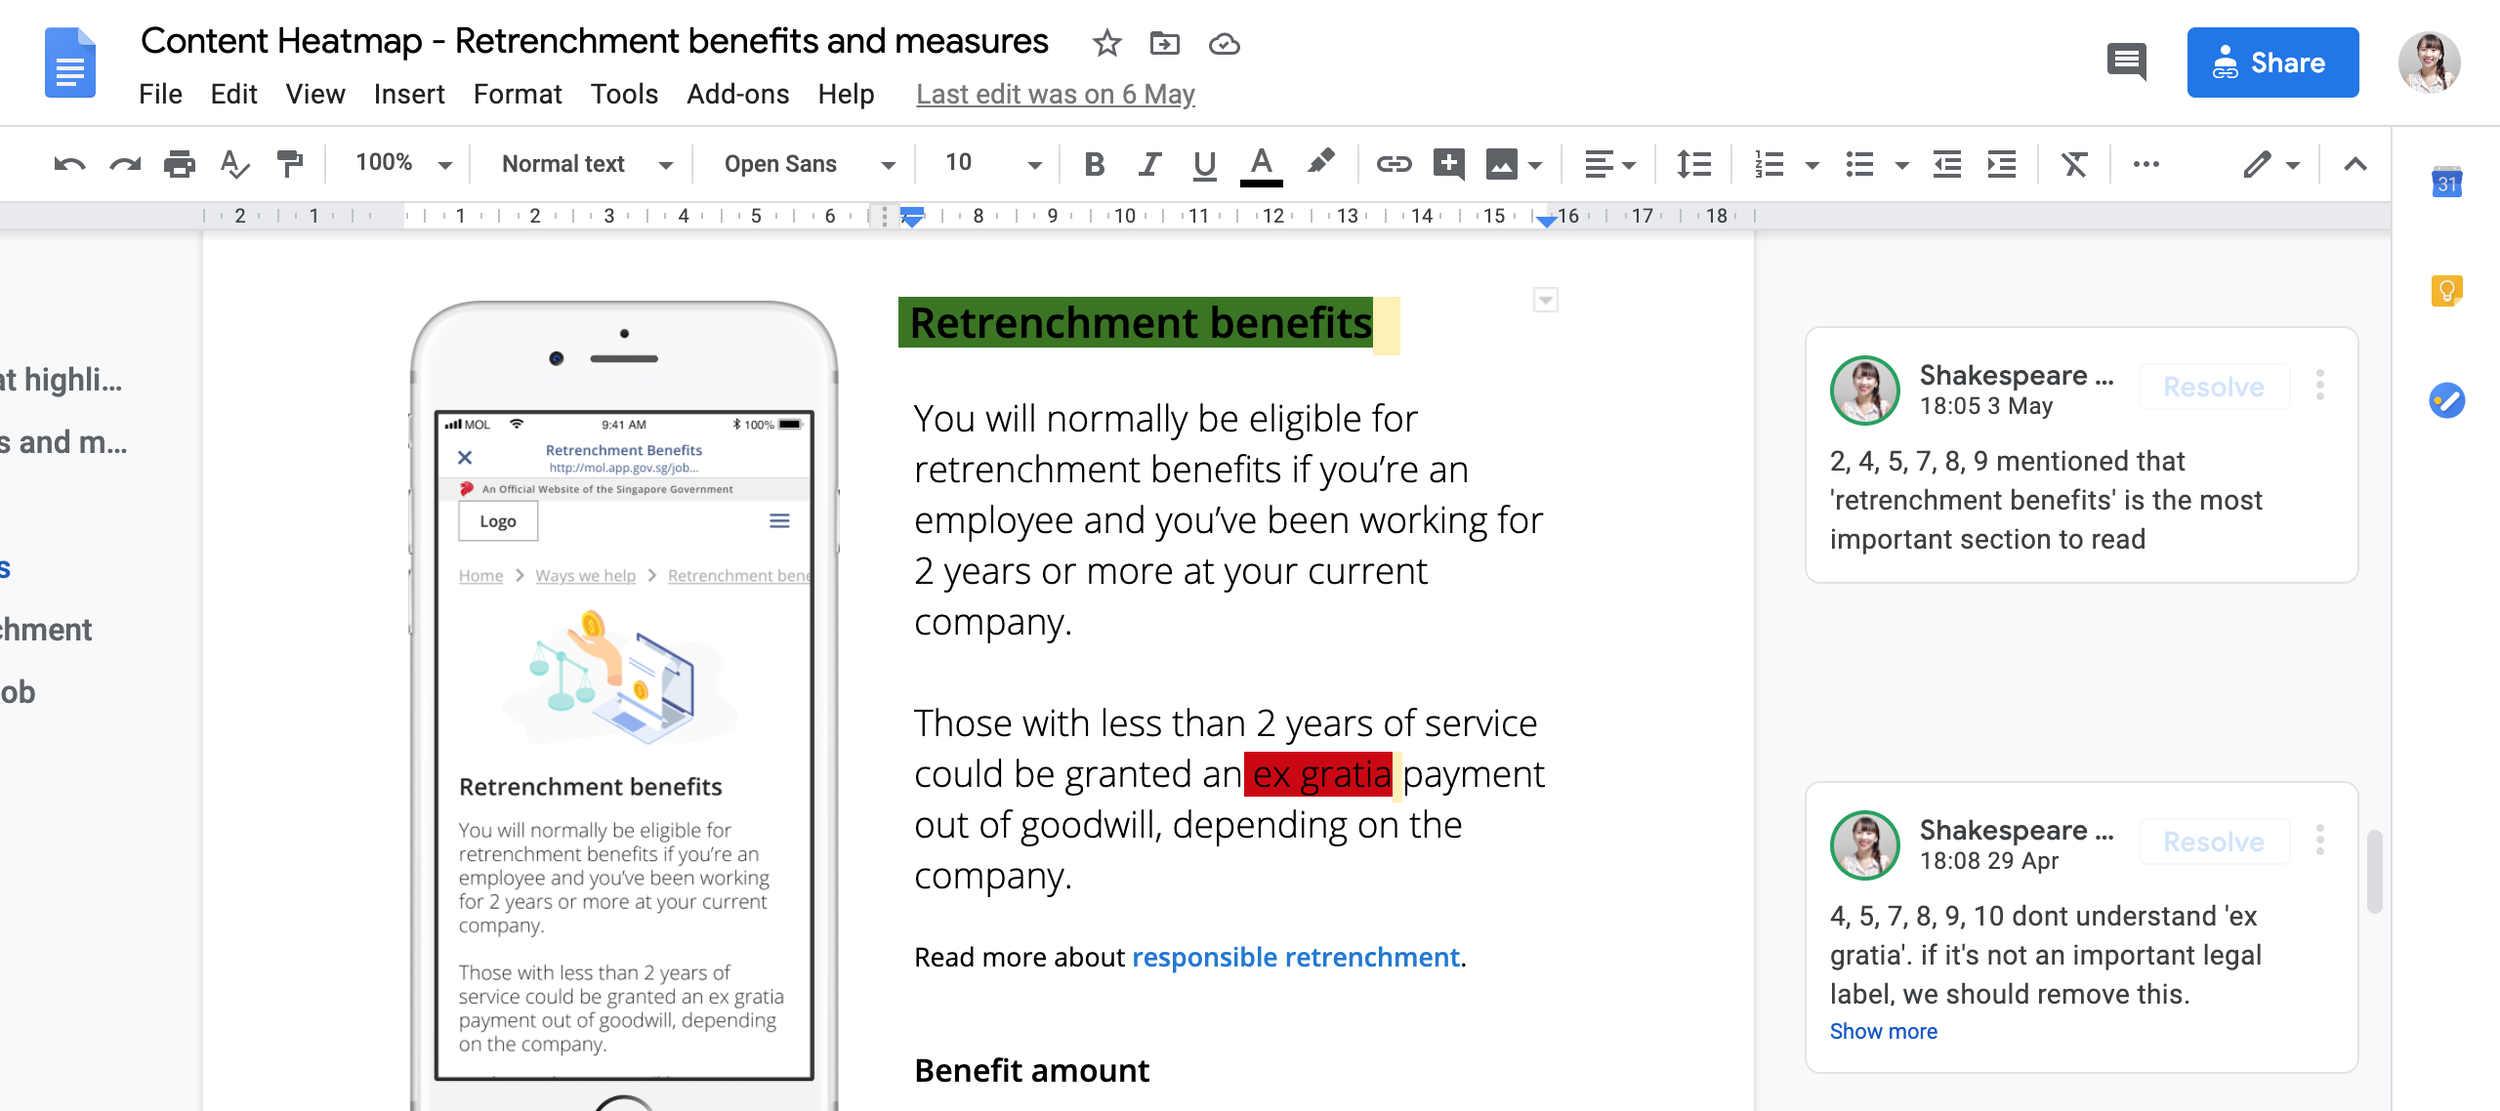Star this document
Image resolution: width=2500 pixels, height=1111 pixels.
(1107, 43)
